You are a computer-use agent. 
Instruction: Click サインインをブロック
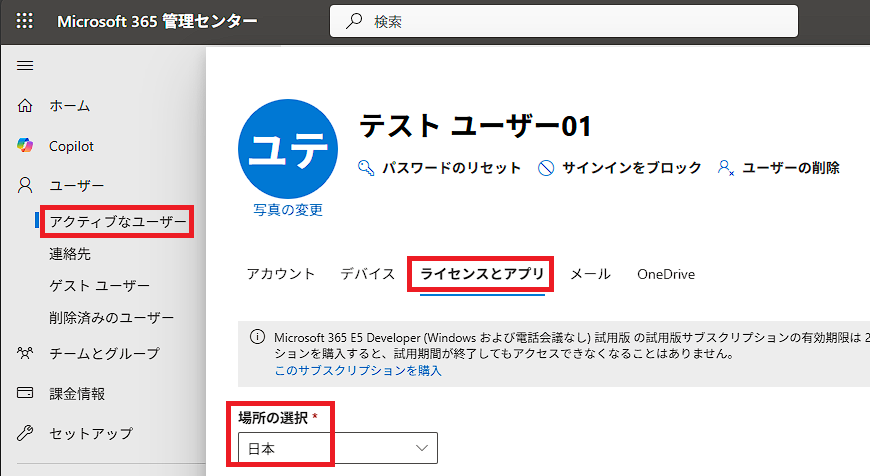[632, 168]
